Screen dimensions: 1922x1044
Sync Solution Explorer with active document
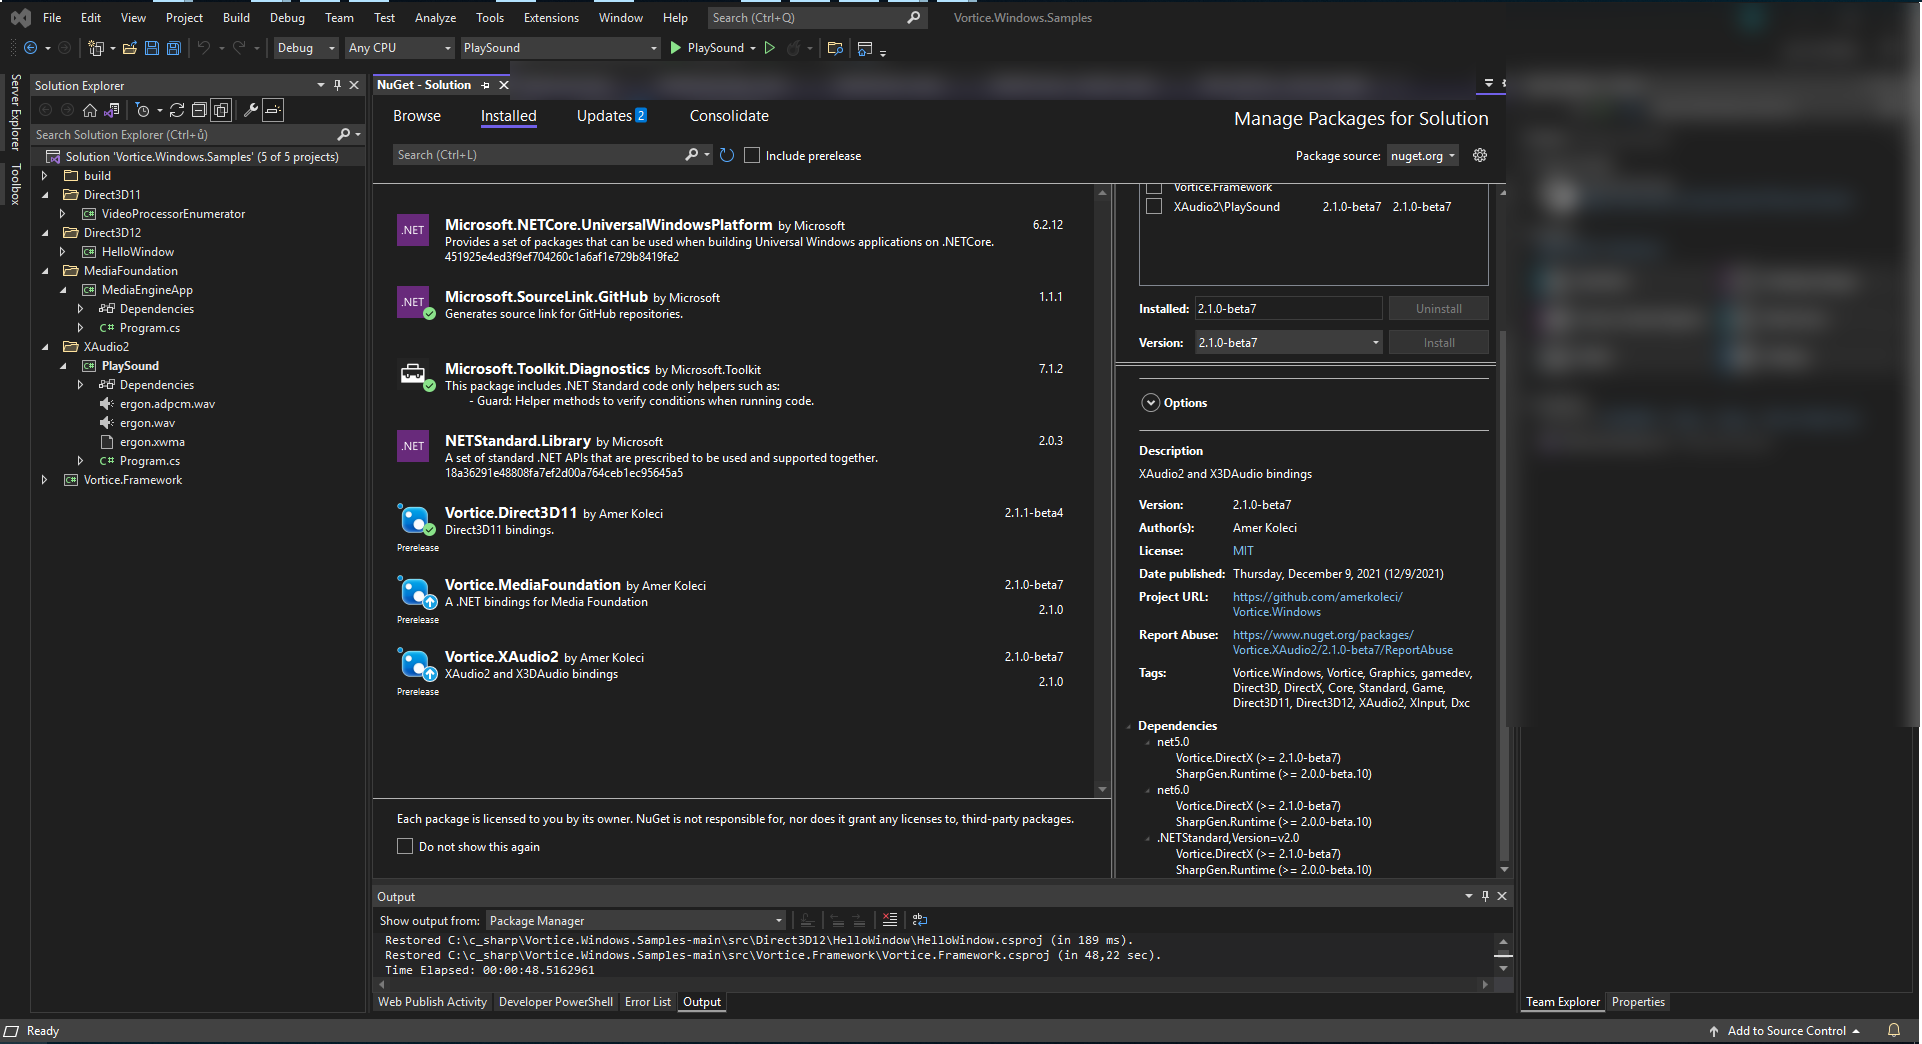point(111,110)
